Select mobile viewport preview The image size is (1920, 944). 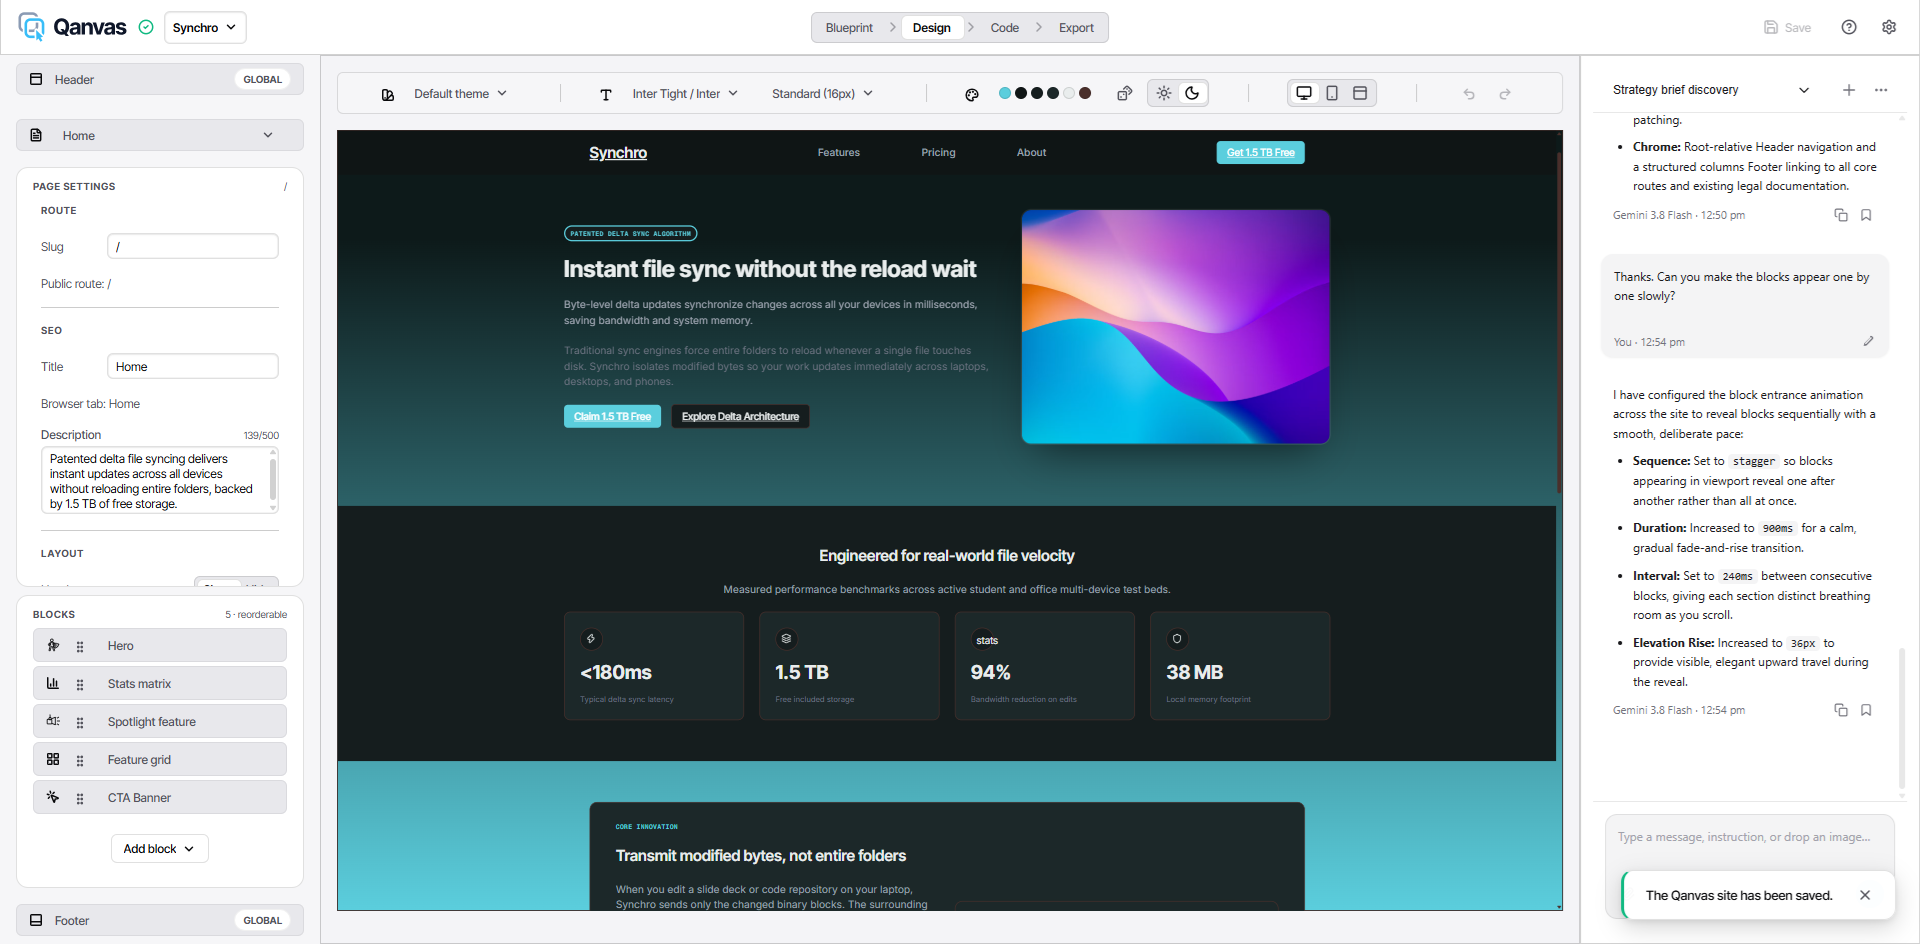tap(1332, 93)
